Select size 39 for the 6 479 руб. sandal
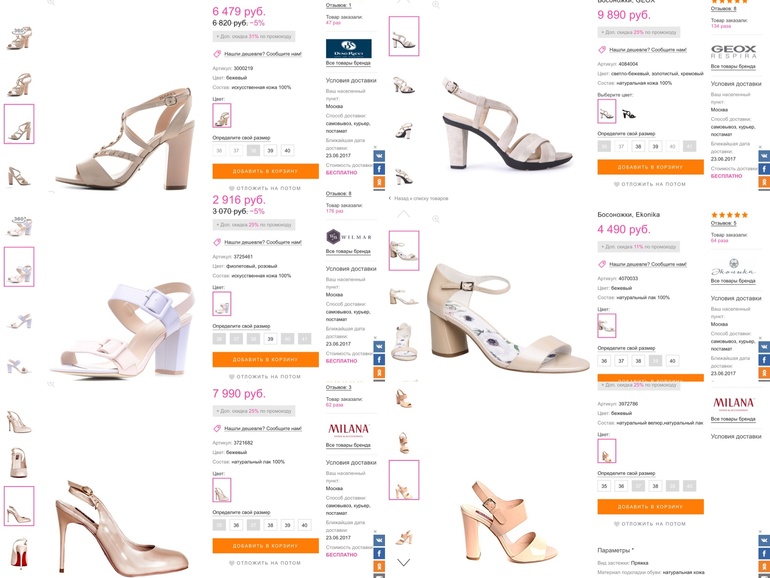Screen dimensions: 770x578 pyautogui.click(x=270, y=151)
